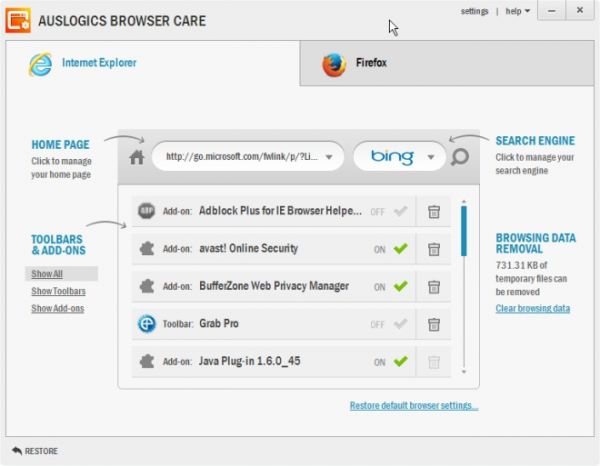Click the Java Plug-in 1.6.0_45 name
The image size is (600, 466).
[x=249, y=361]
